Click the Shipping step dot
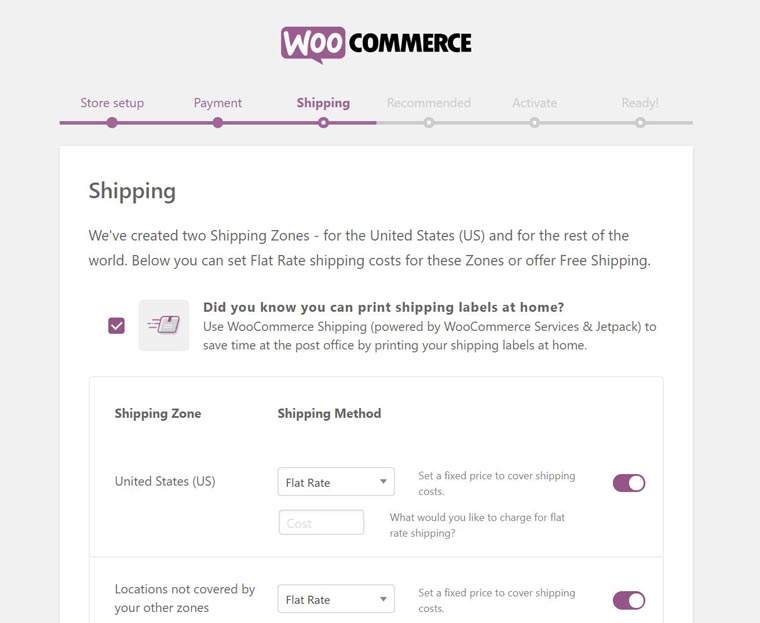Viewport: 760px width, 623px height. (x=323, y=123)
